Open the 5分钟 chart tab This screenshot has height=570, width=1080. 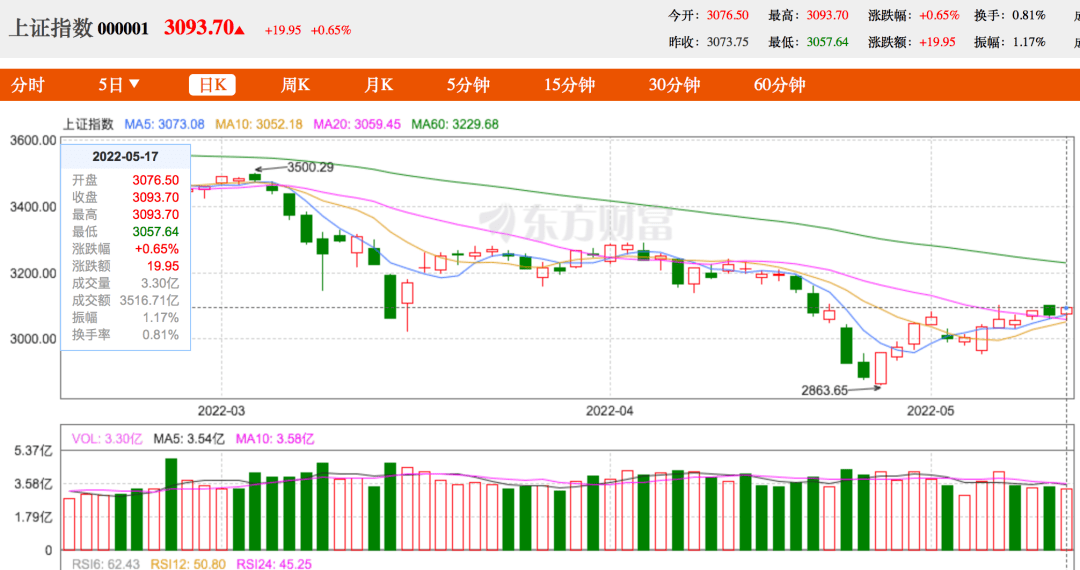(x=468, y=85)
